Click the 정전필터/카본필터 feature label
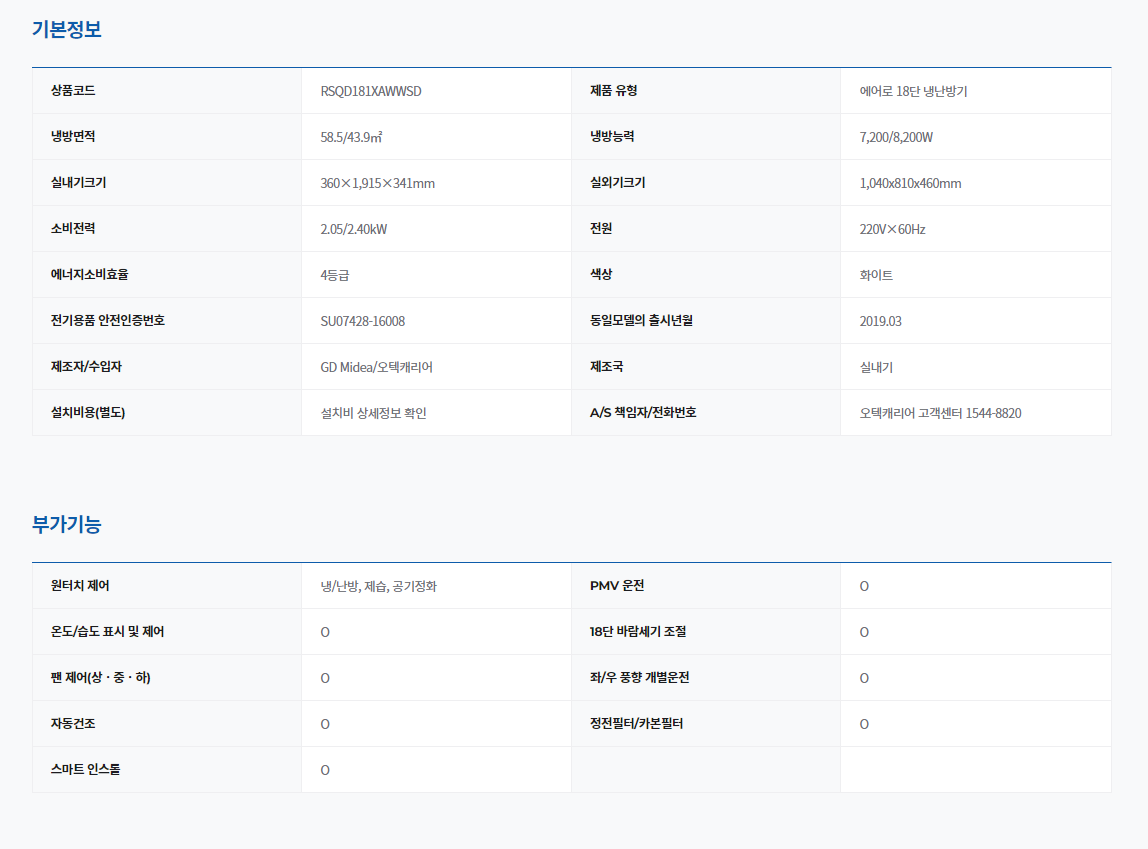Screen dimensions: 1148x849 pos(636,724)
